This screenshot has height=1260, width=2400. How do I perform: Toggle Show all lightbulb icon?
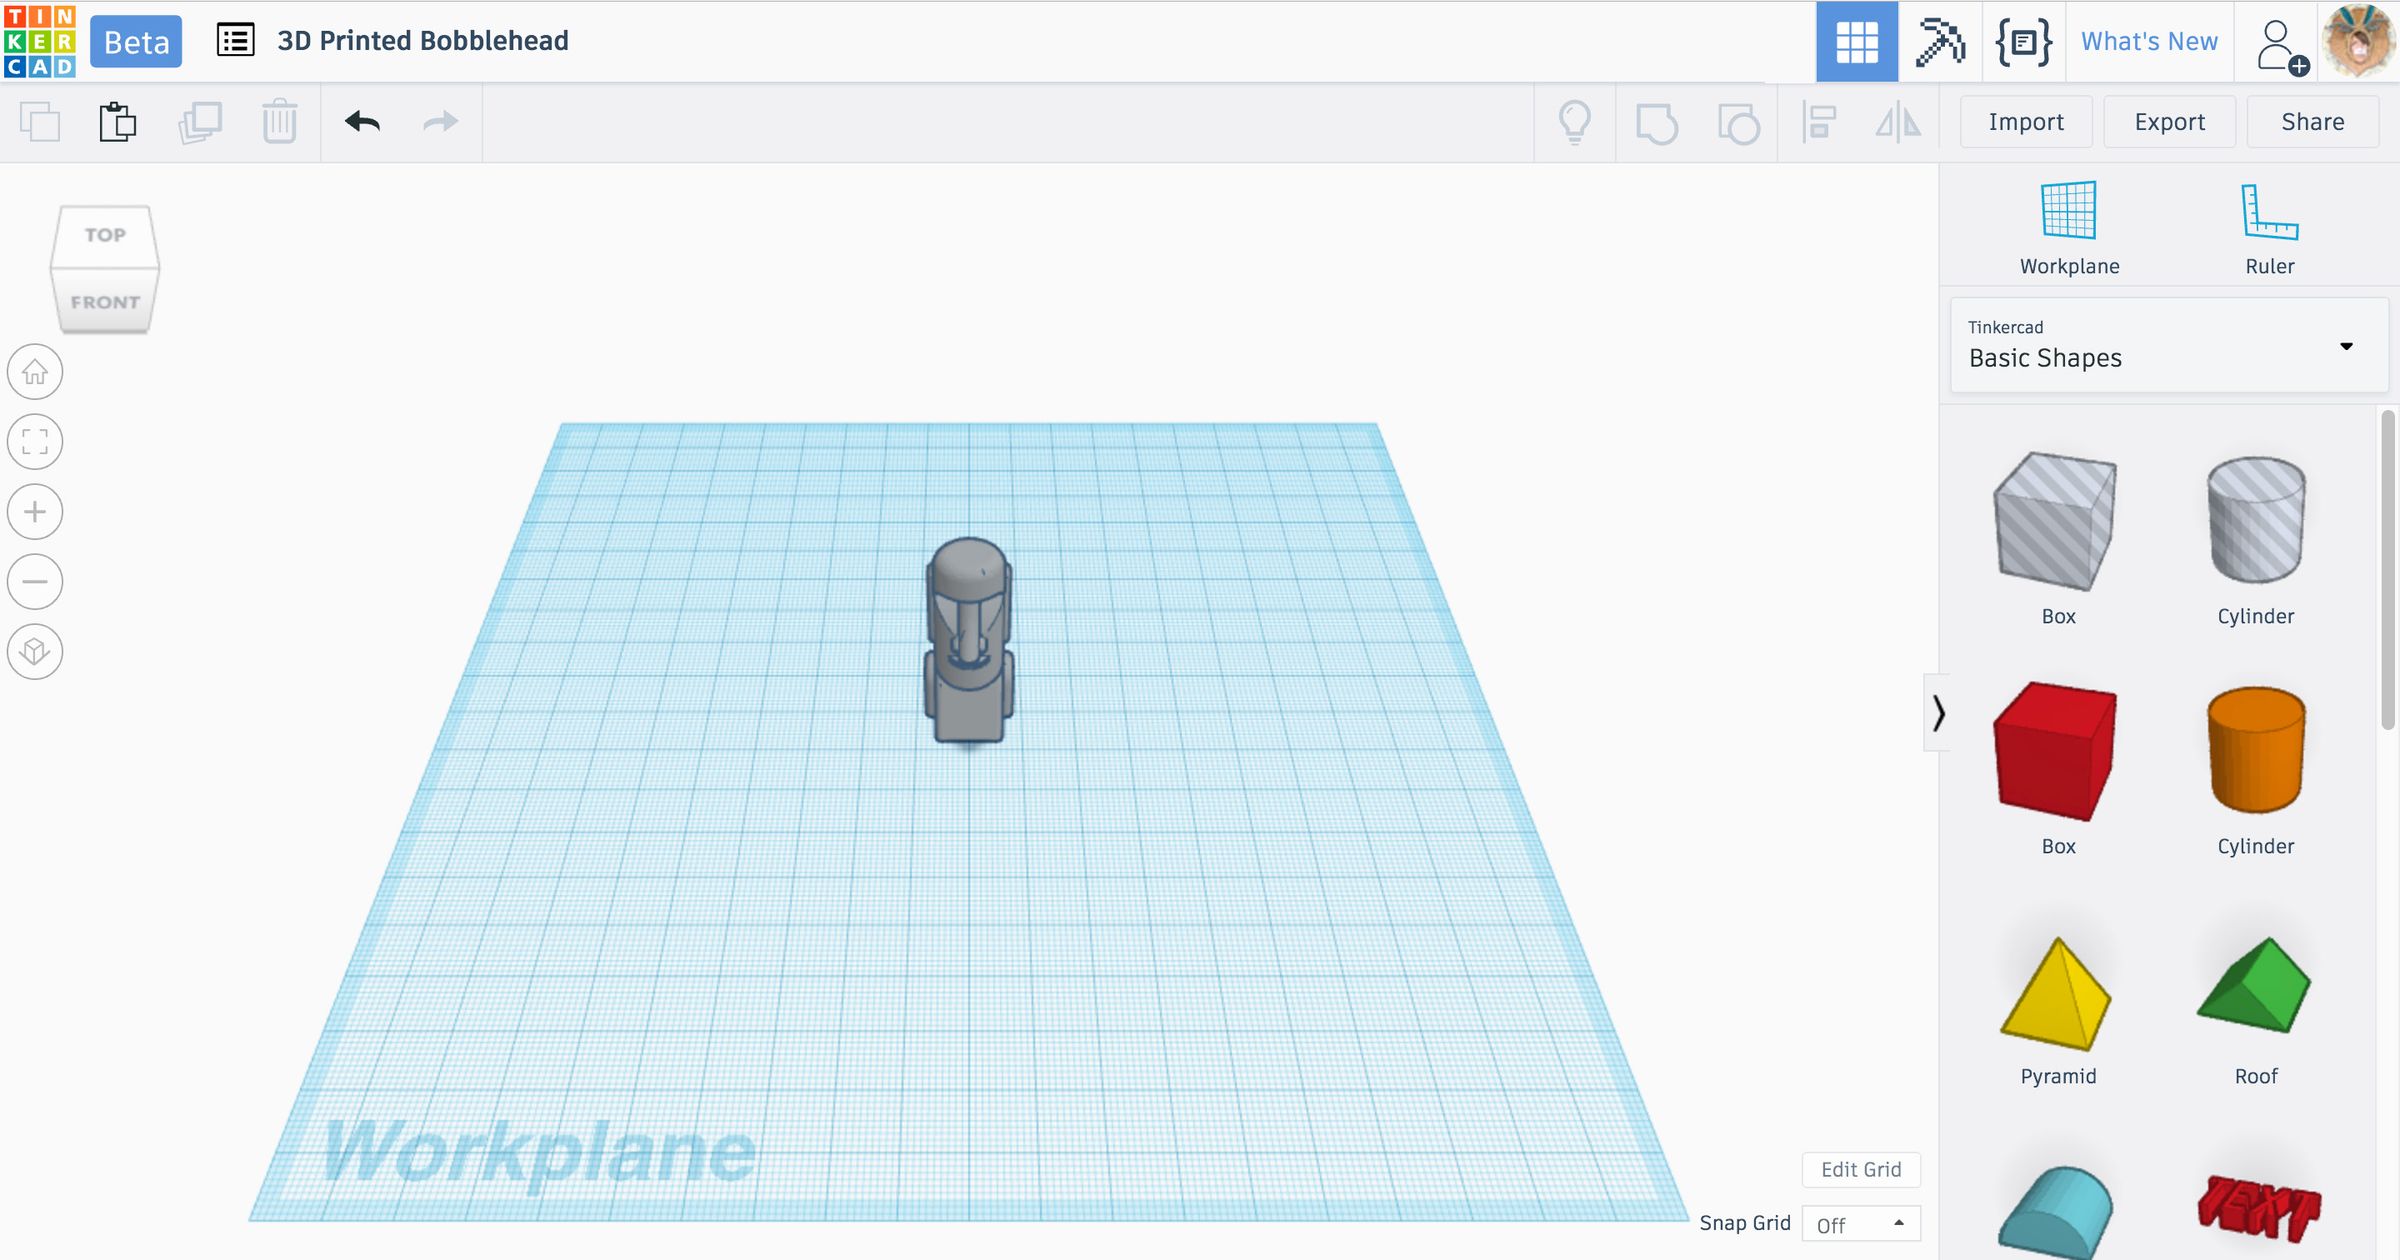[1574, 122]
